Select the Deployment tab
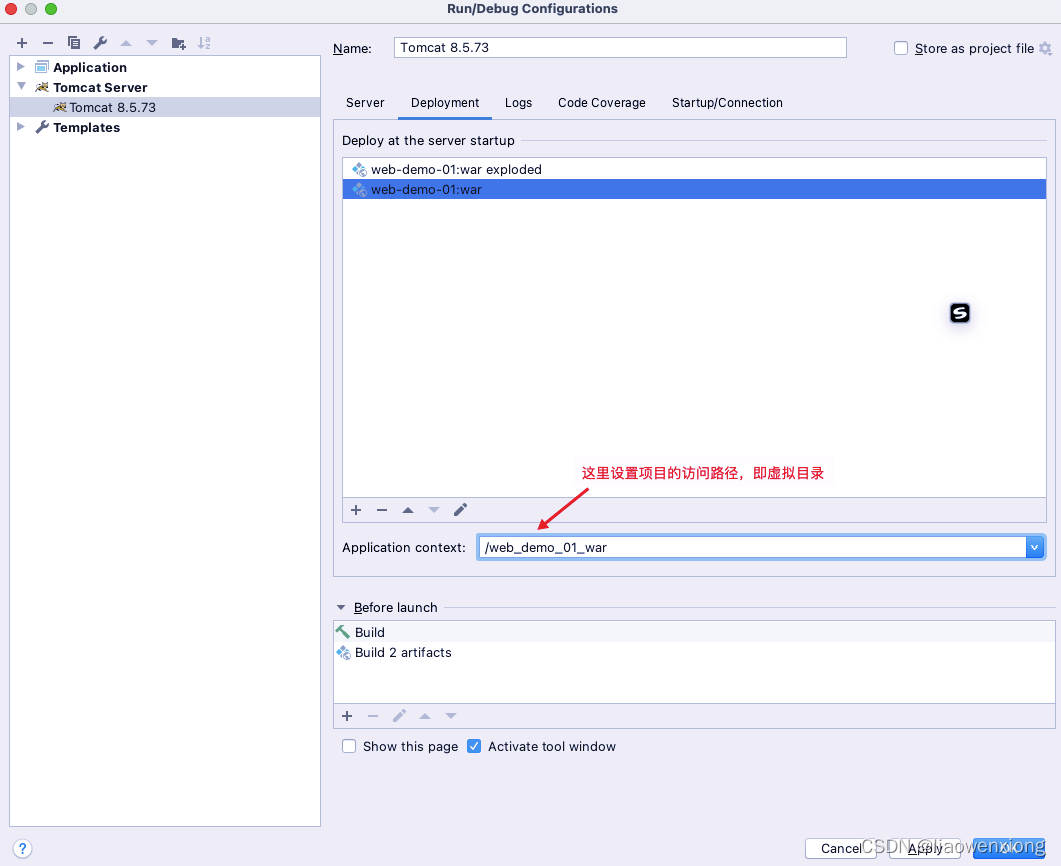1061x866 pixels. 445,103
